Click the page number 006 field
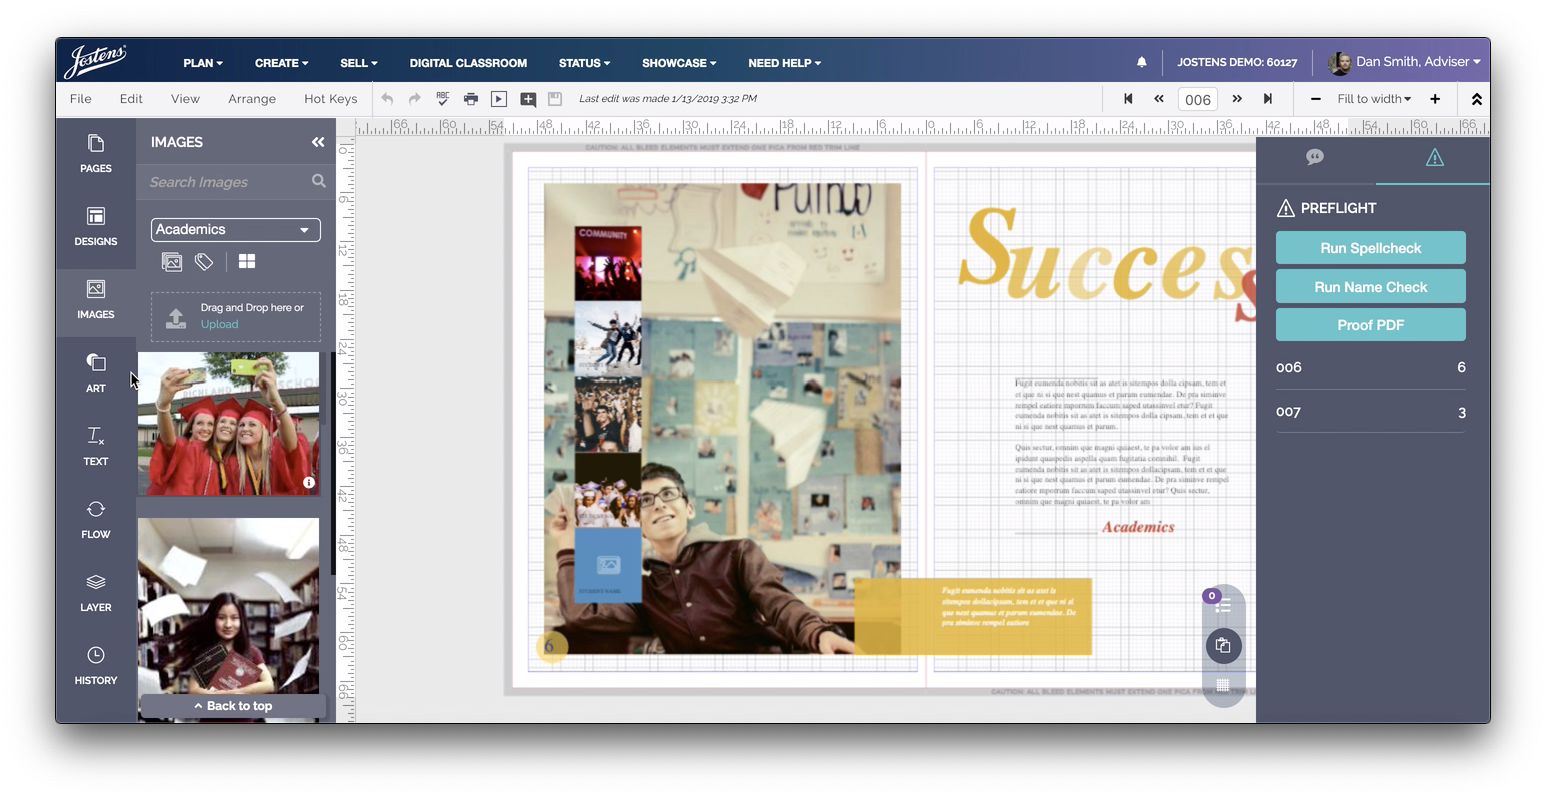The width and height of the screenshot is (1546, 797). click(x=1197, y=99)
